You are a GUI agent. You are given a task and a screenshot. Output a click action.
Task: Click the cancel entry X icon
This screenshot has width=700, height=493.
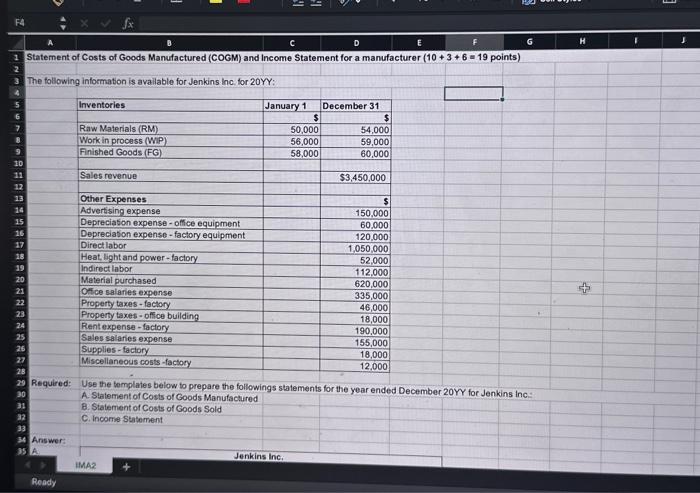pos(84,23)
